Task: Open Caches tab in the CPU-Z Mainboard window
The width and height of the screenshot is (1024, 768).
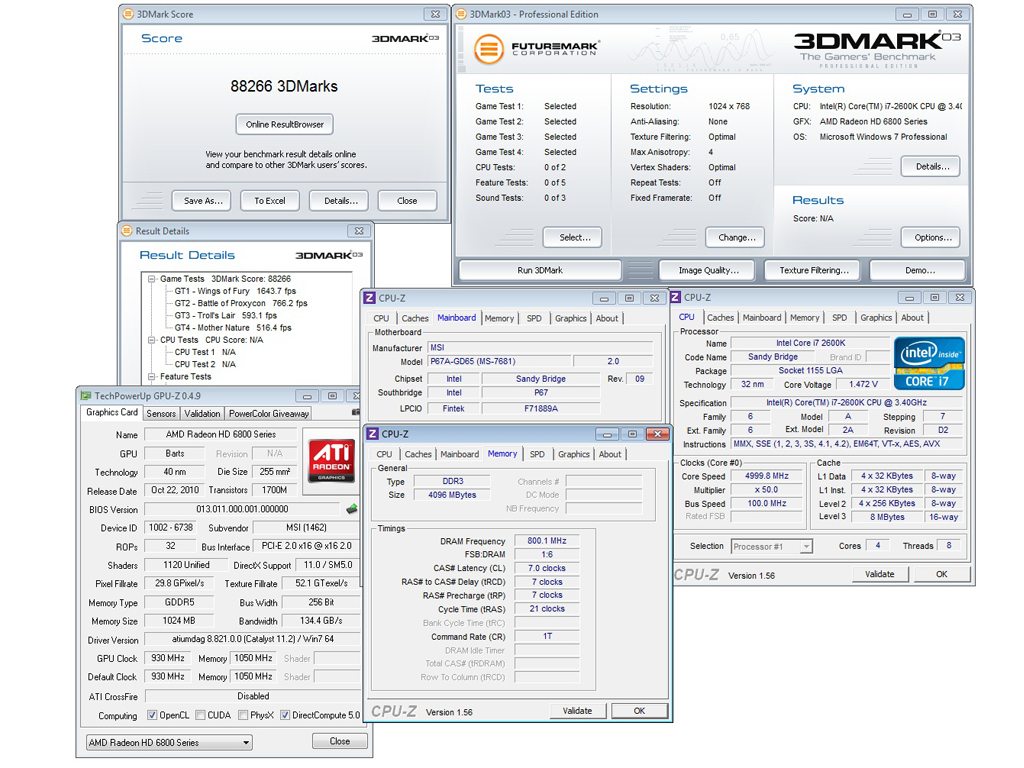Action: pos(415,318)
